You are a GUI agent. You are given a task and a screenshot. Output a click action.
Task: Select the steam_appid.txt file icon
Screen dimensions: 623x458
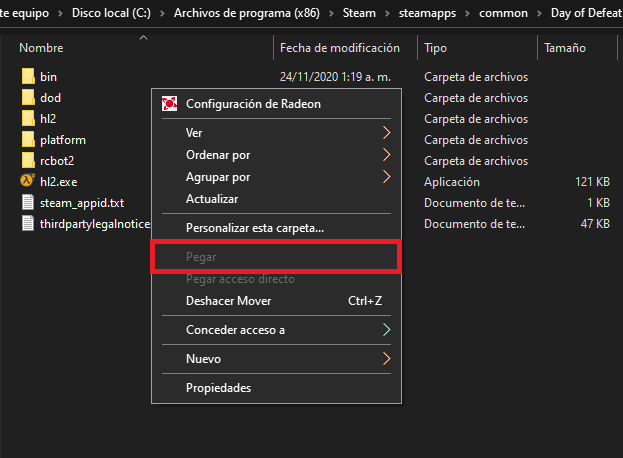[x=27, y=202]
